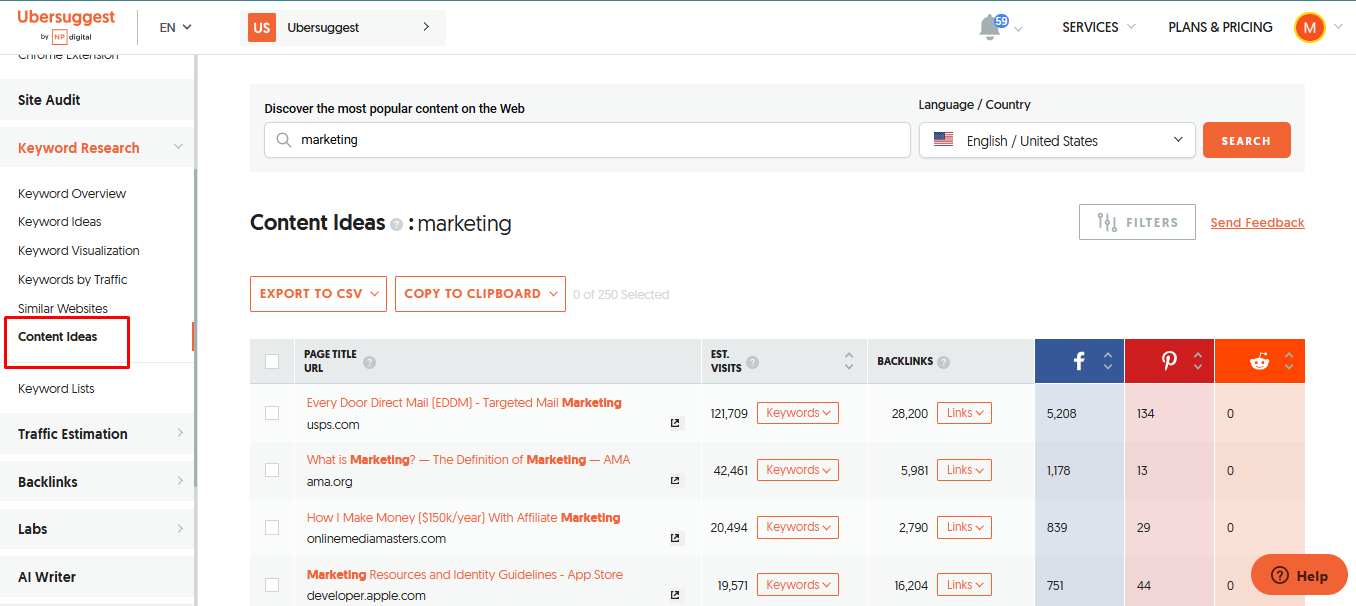Expand the Export to CSV dropdown

[318, 294]
